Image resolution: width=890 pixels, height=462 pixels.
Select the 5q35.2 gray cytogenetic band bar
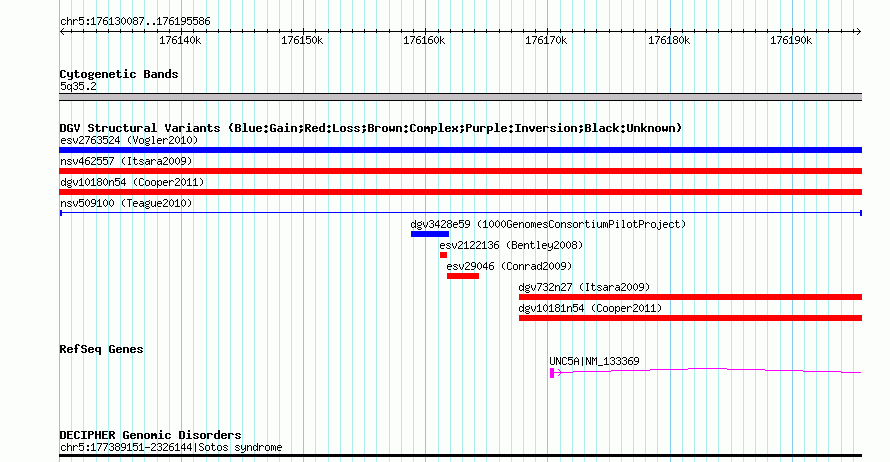(460, 97)
